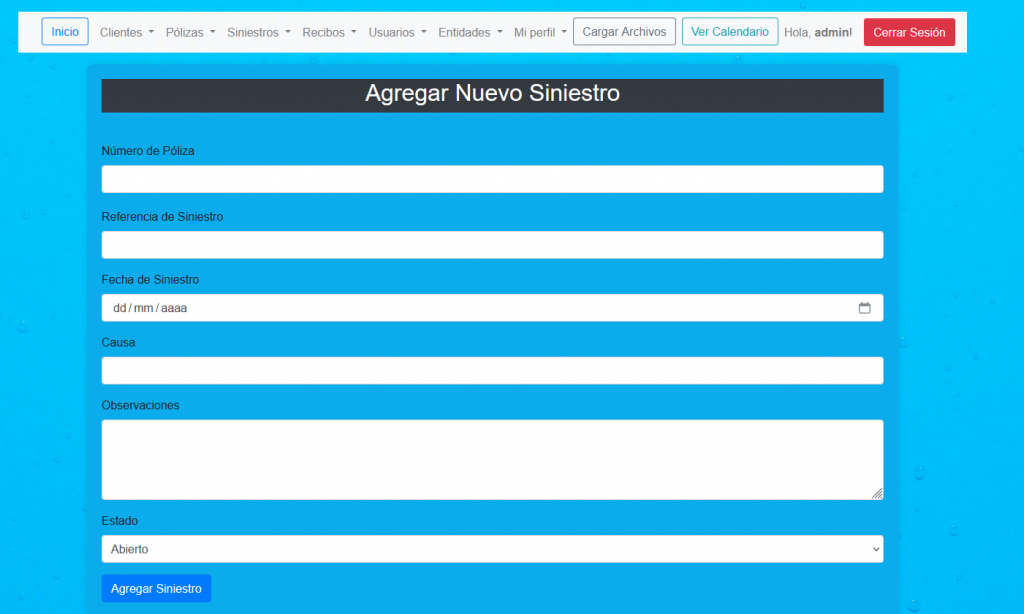Select the Fecha de Siniestro date field
The width and height of the screenshot is (1024, 614).
[x=470, y=308]
